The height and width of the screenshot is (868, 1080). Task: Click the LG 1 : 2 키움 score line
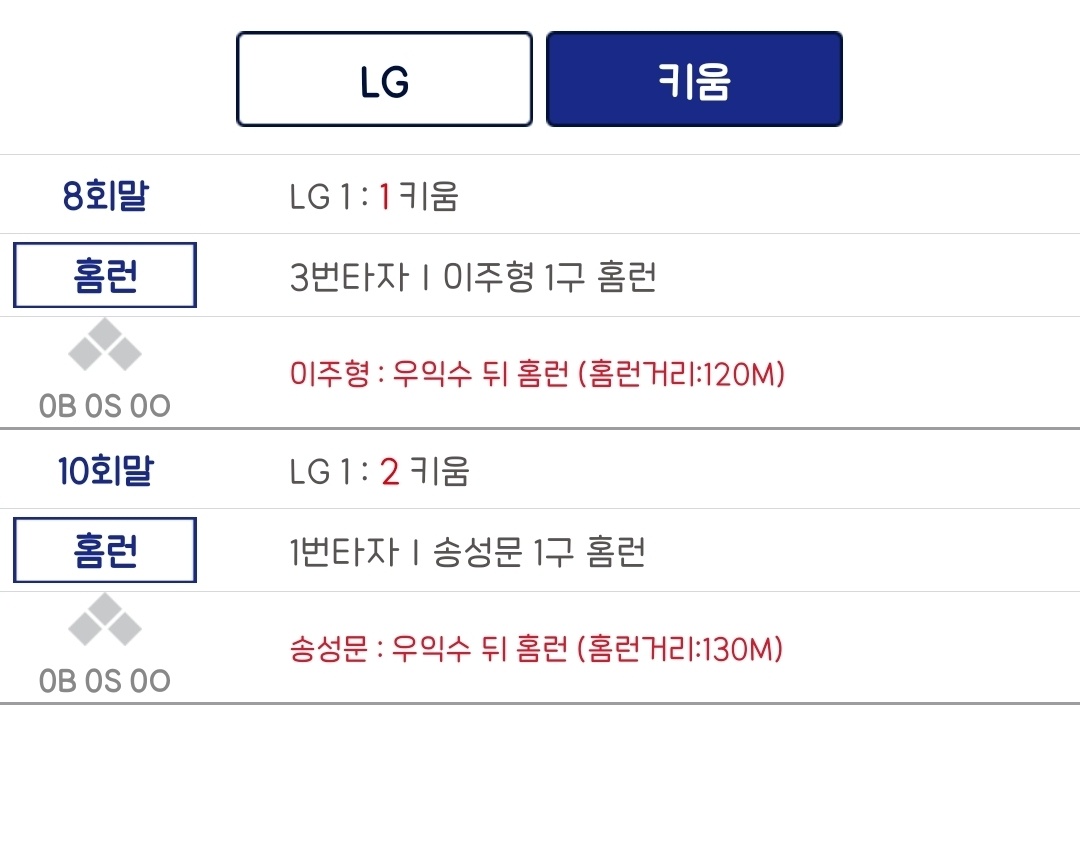pyautogui.click(x=379, y=471)
